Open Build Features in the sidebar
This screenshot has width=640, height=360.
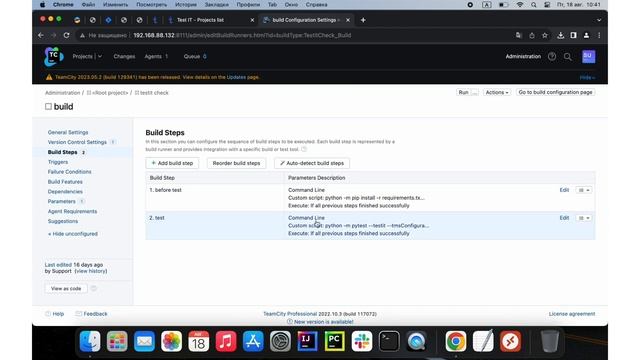click(x=65, y=182)
